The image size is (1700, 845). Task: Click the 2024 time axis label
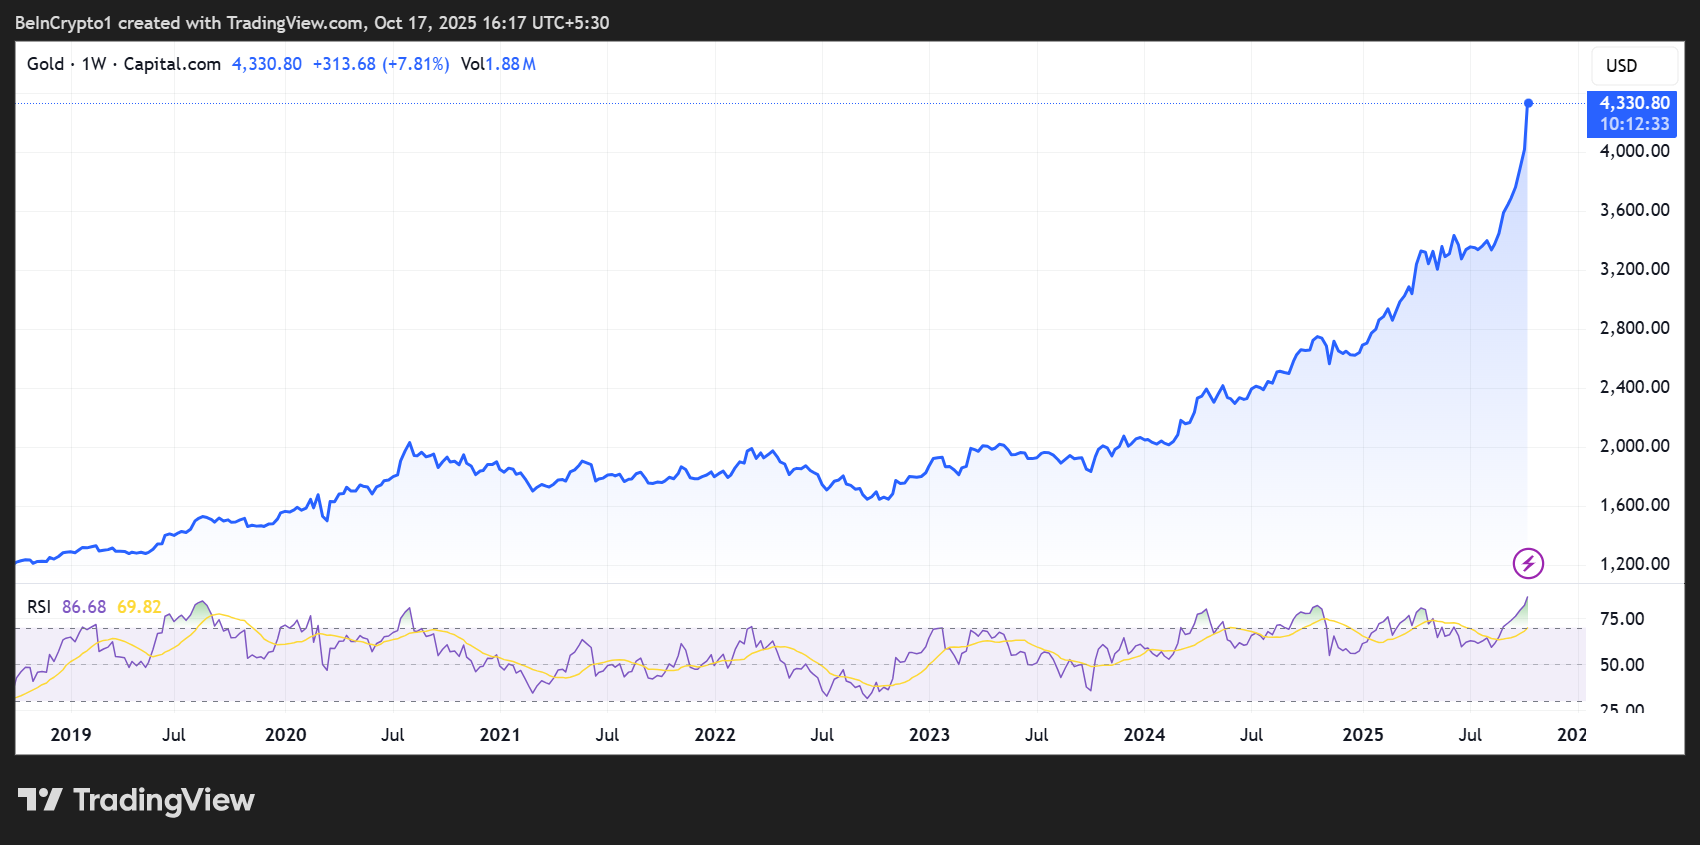pos(1144,735)
